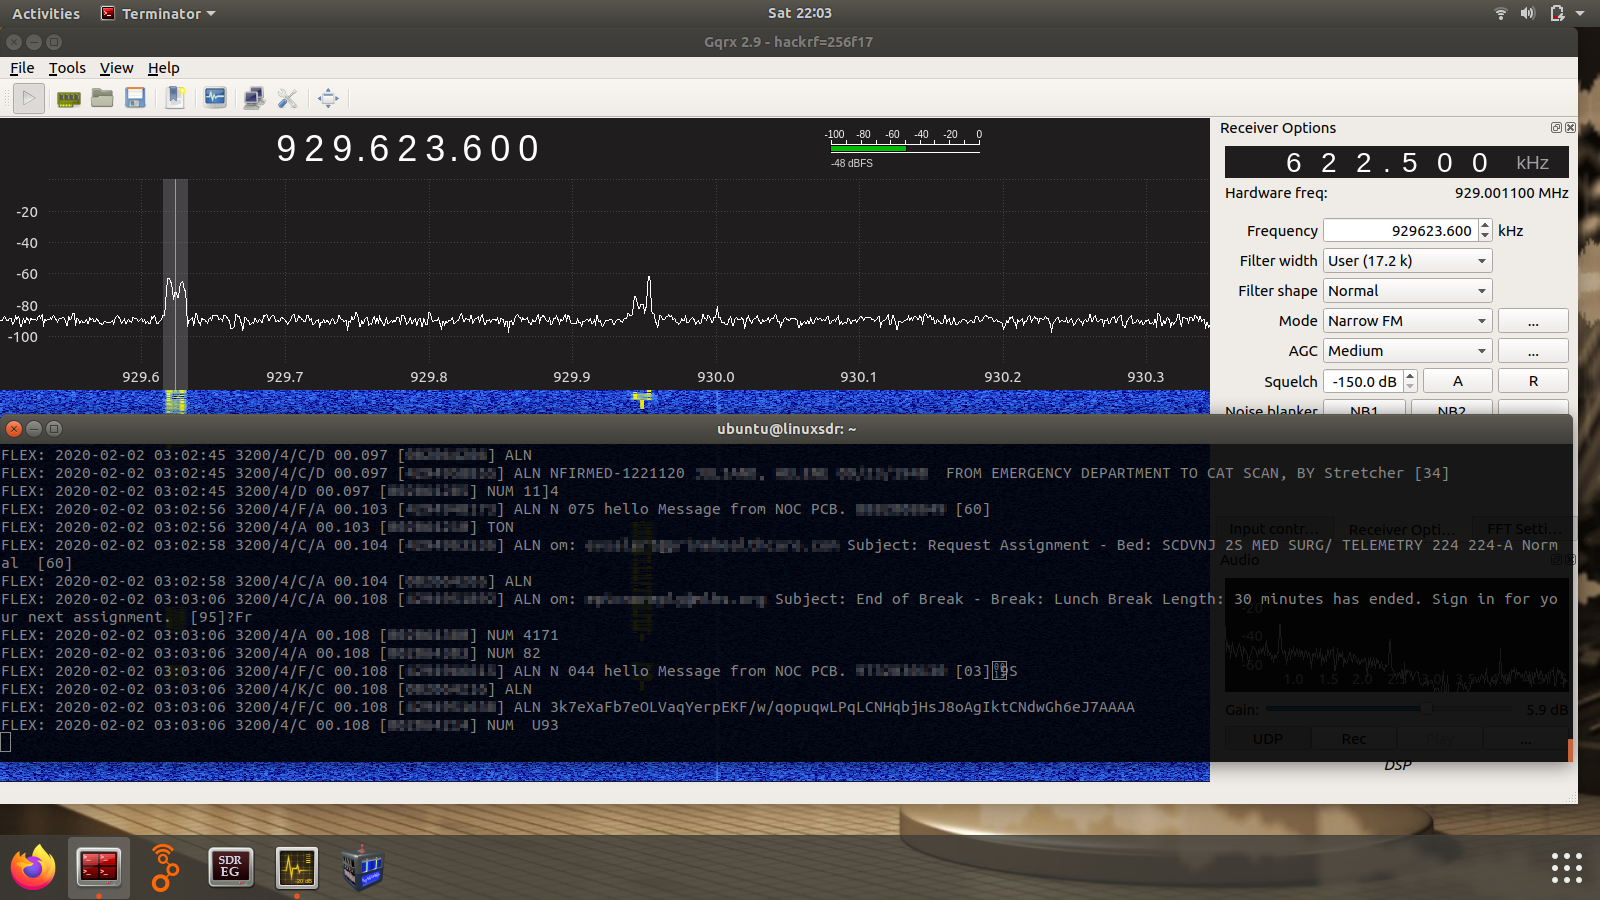The height and width of the screenshot is (900, 1600).
Task: Toggle the NB2 noise blanker
Action: pos(1451,409)
